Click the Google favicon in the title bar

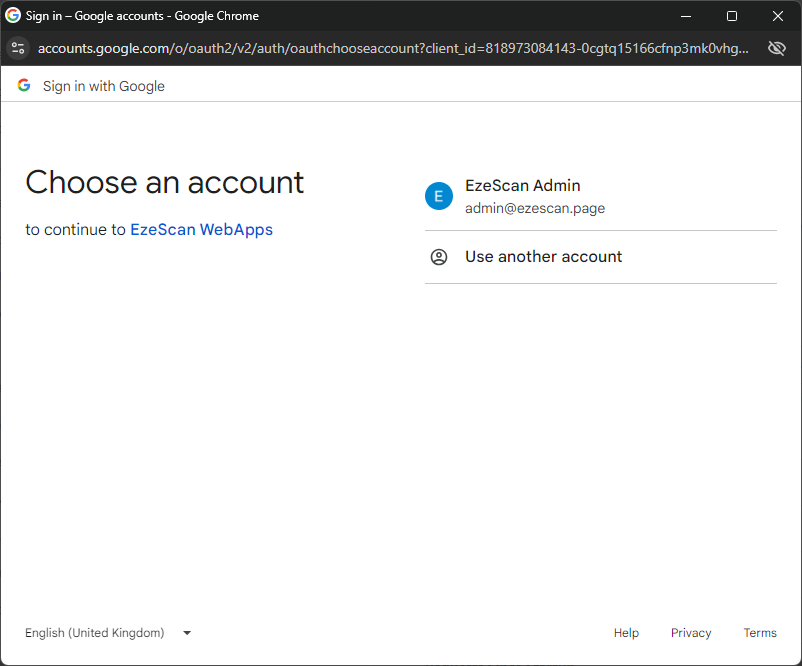click(13, 16)
